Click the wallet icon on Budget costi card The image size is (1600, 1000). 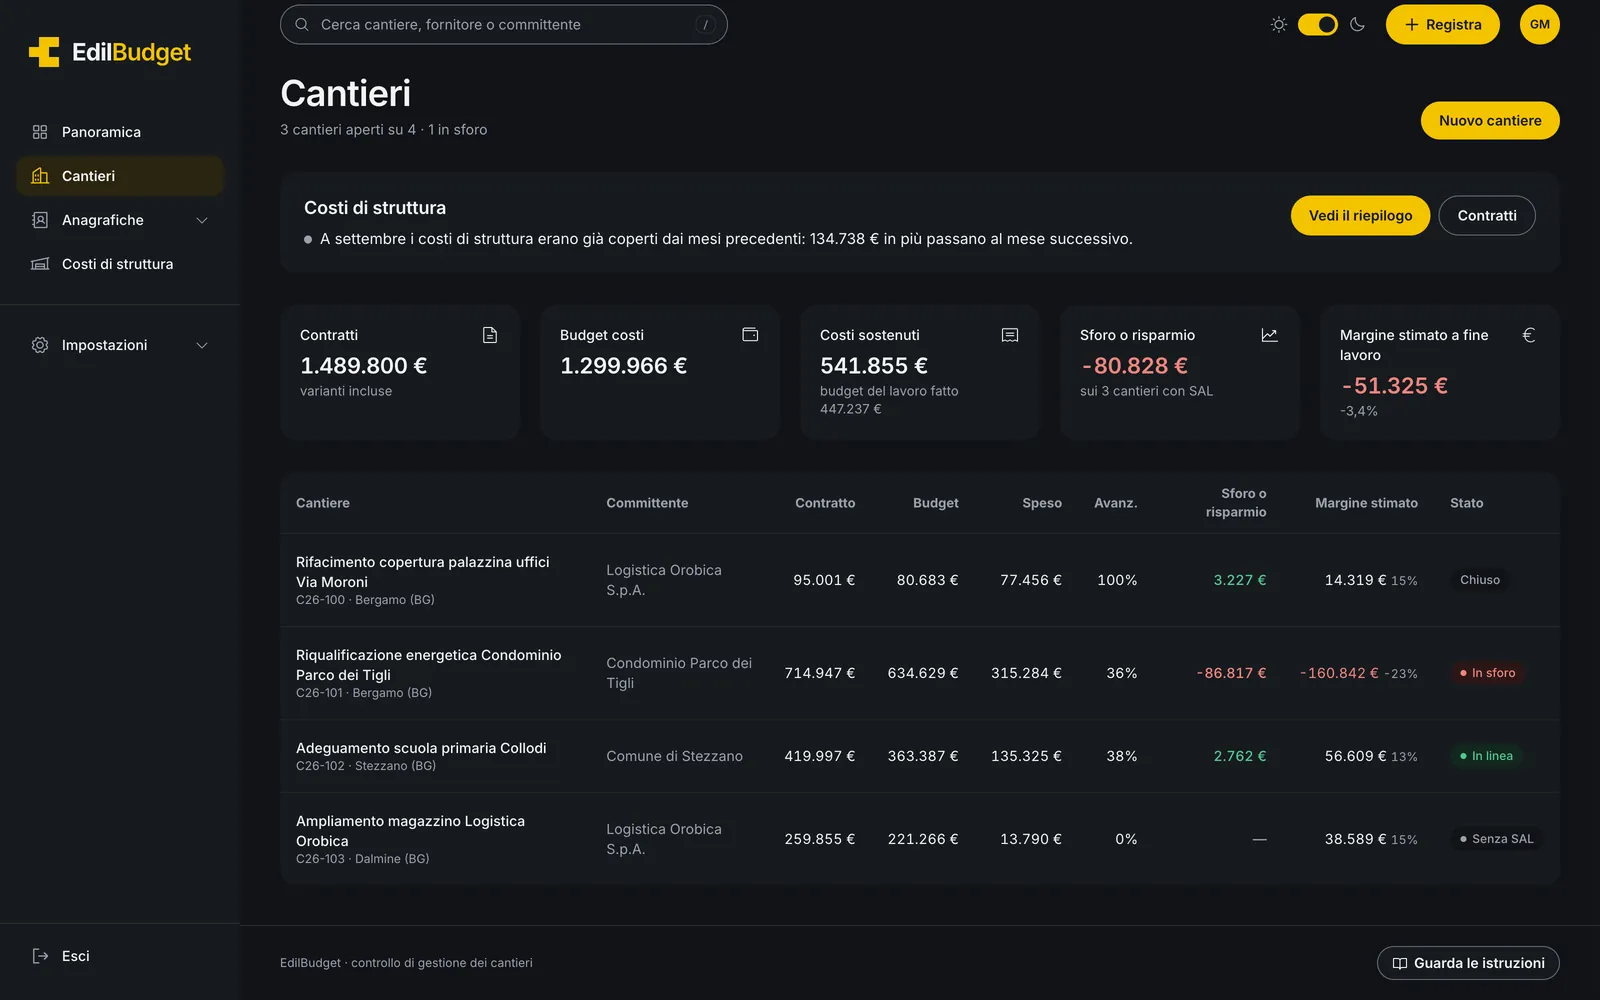(750, 335)
